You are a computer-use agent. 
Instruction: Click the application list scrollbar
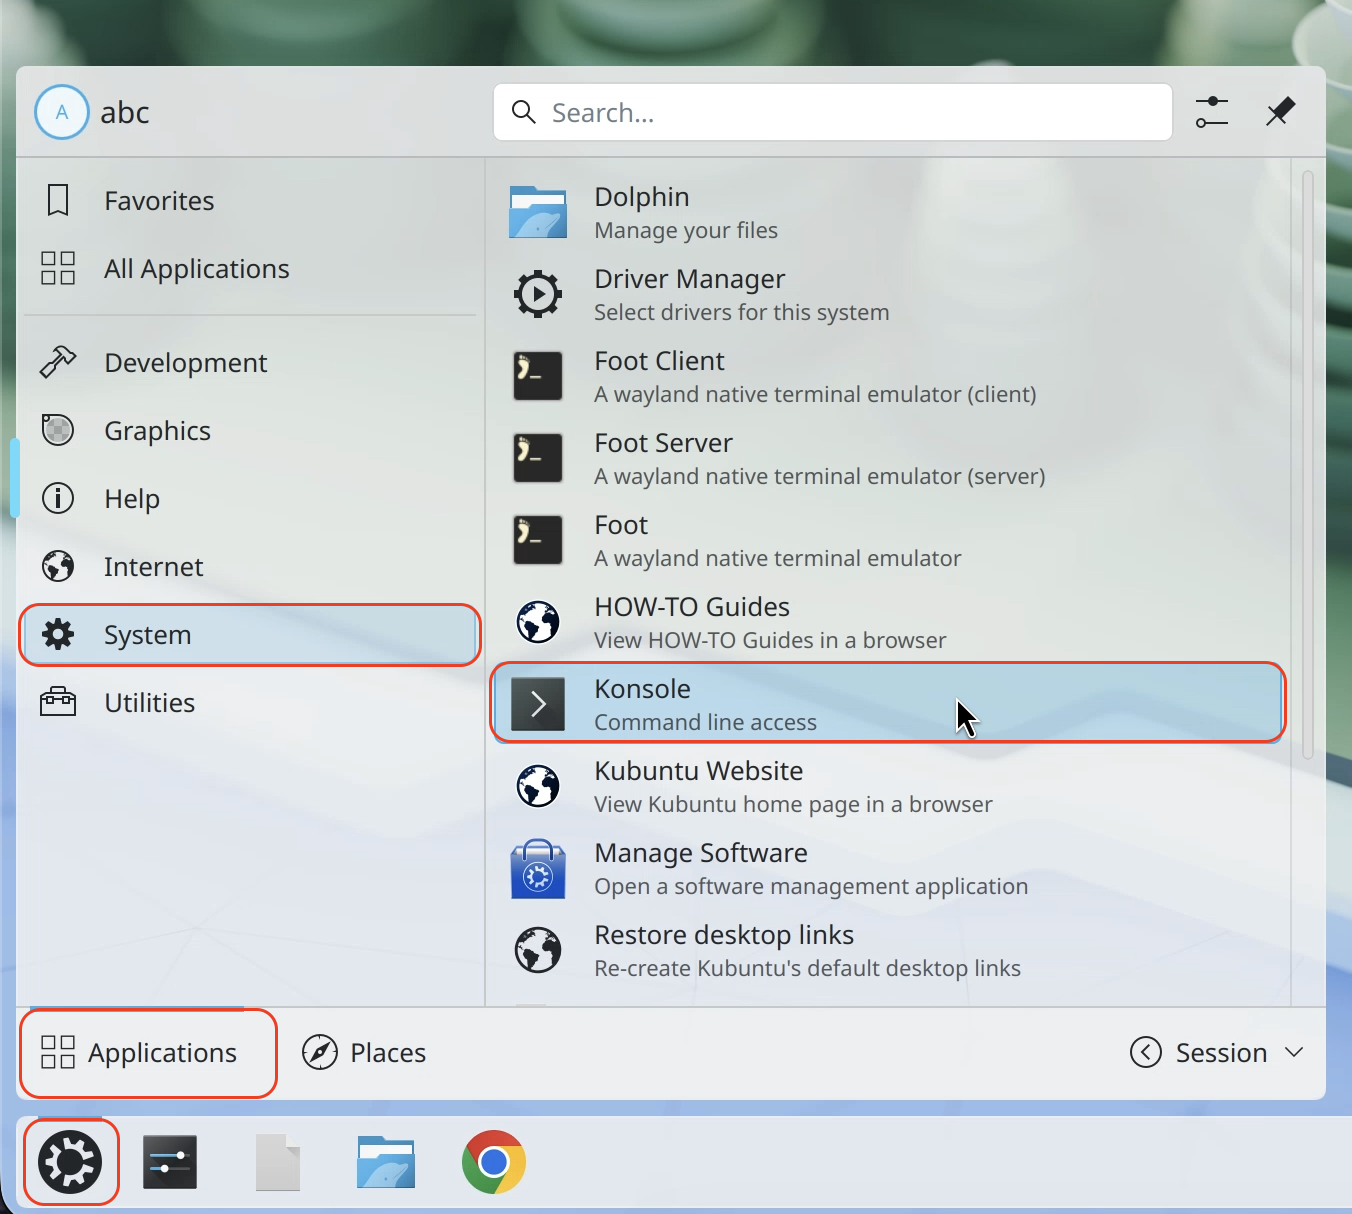coord(1308,466)
